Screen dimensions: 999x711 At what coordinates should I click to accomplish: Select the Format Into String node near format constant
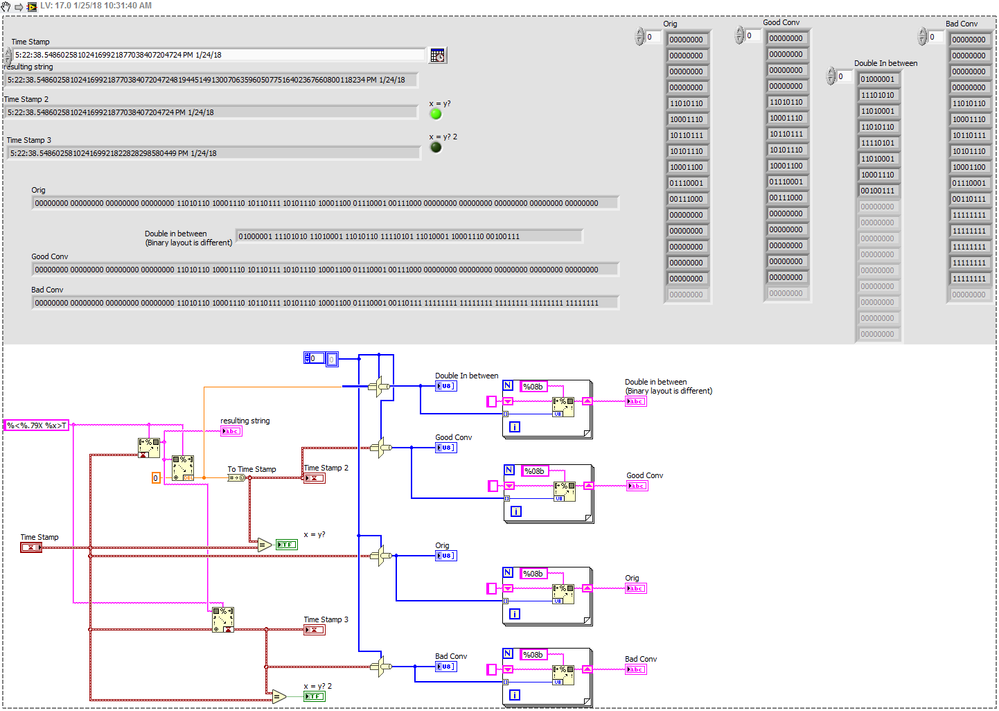(149, 447)
